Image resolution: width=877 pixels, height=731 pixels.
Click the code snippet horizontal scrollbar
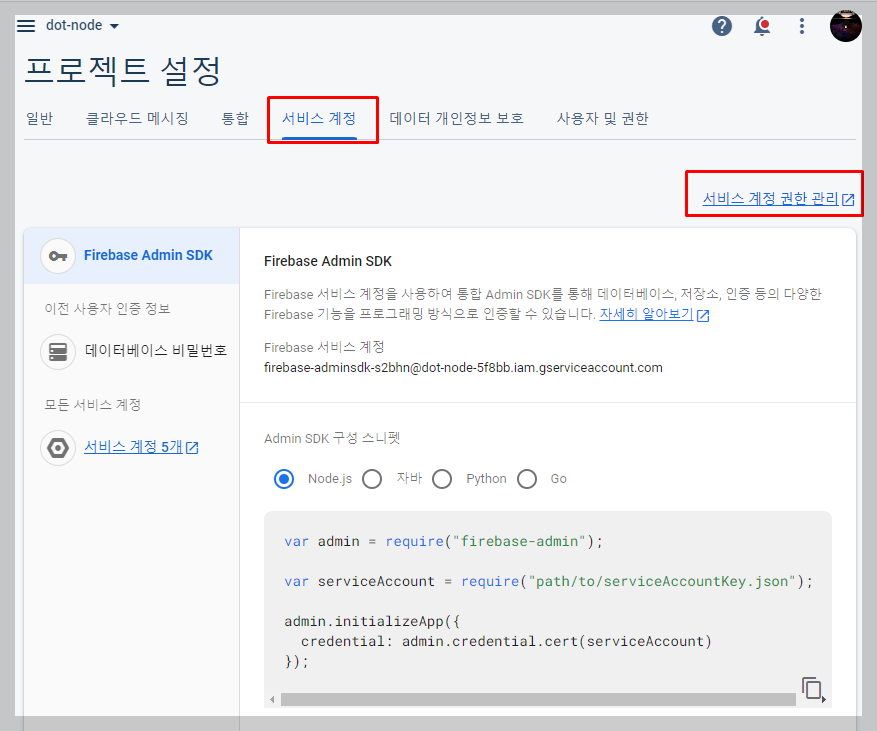tap(538, 699)
